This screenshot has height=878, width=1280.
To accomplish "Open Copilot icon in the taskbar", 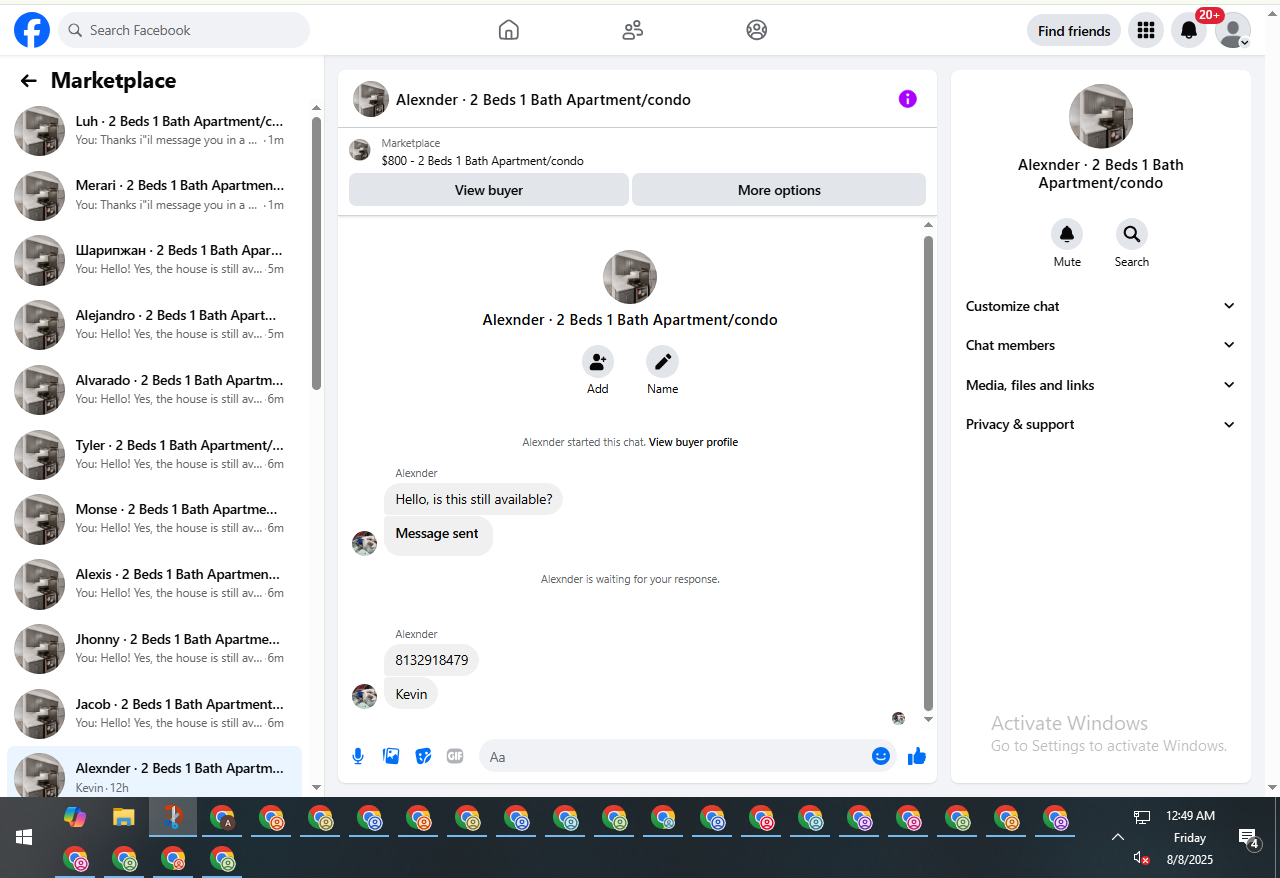I will point(74,817).
